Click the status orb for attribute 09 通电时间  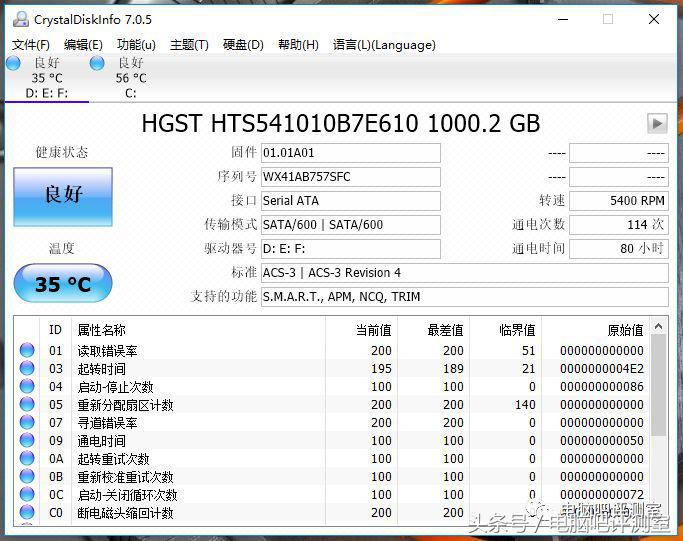[27, 441]
